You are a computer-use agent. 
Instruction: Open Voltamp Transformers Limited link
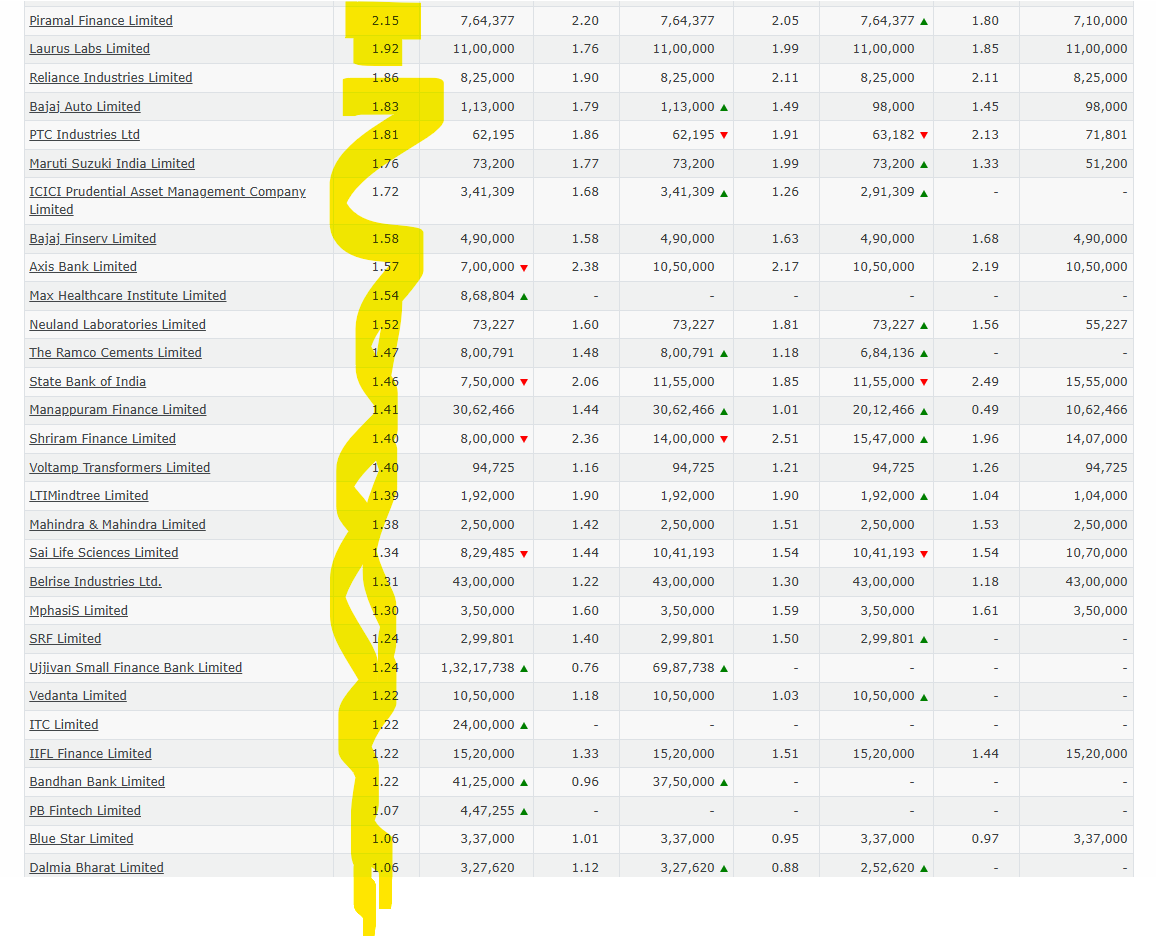click(x=119, y=467)
